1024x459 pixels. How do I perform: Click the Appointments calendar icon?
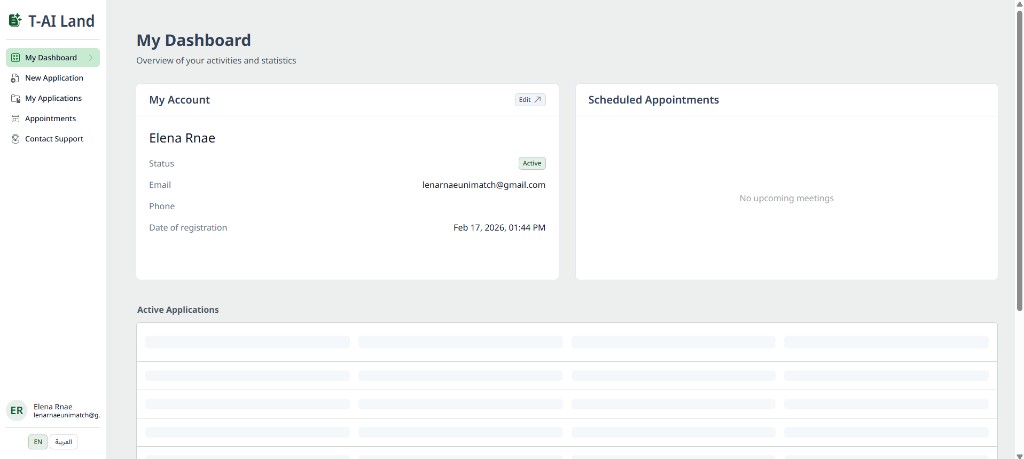point(16,119)
